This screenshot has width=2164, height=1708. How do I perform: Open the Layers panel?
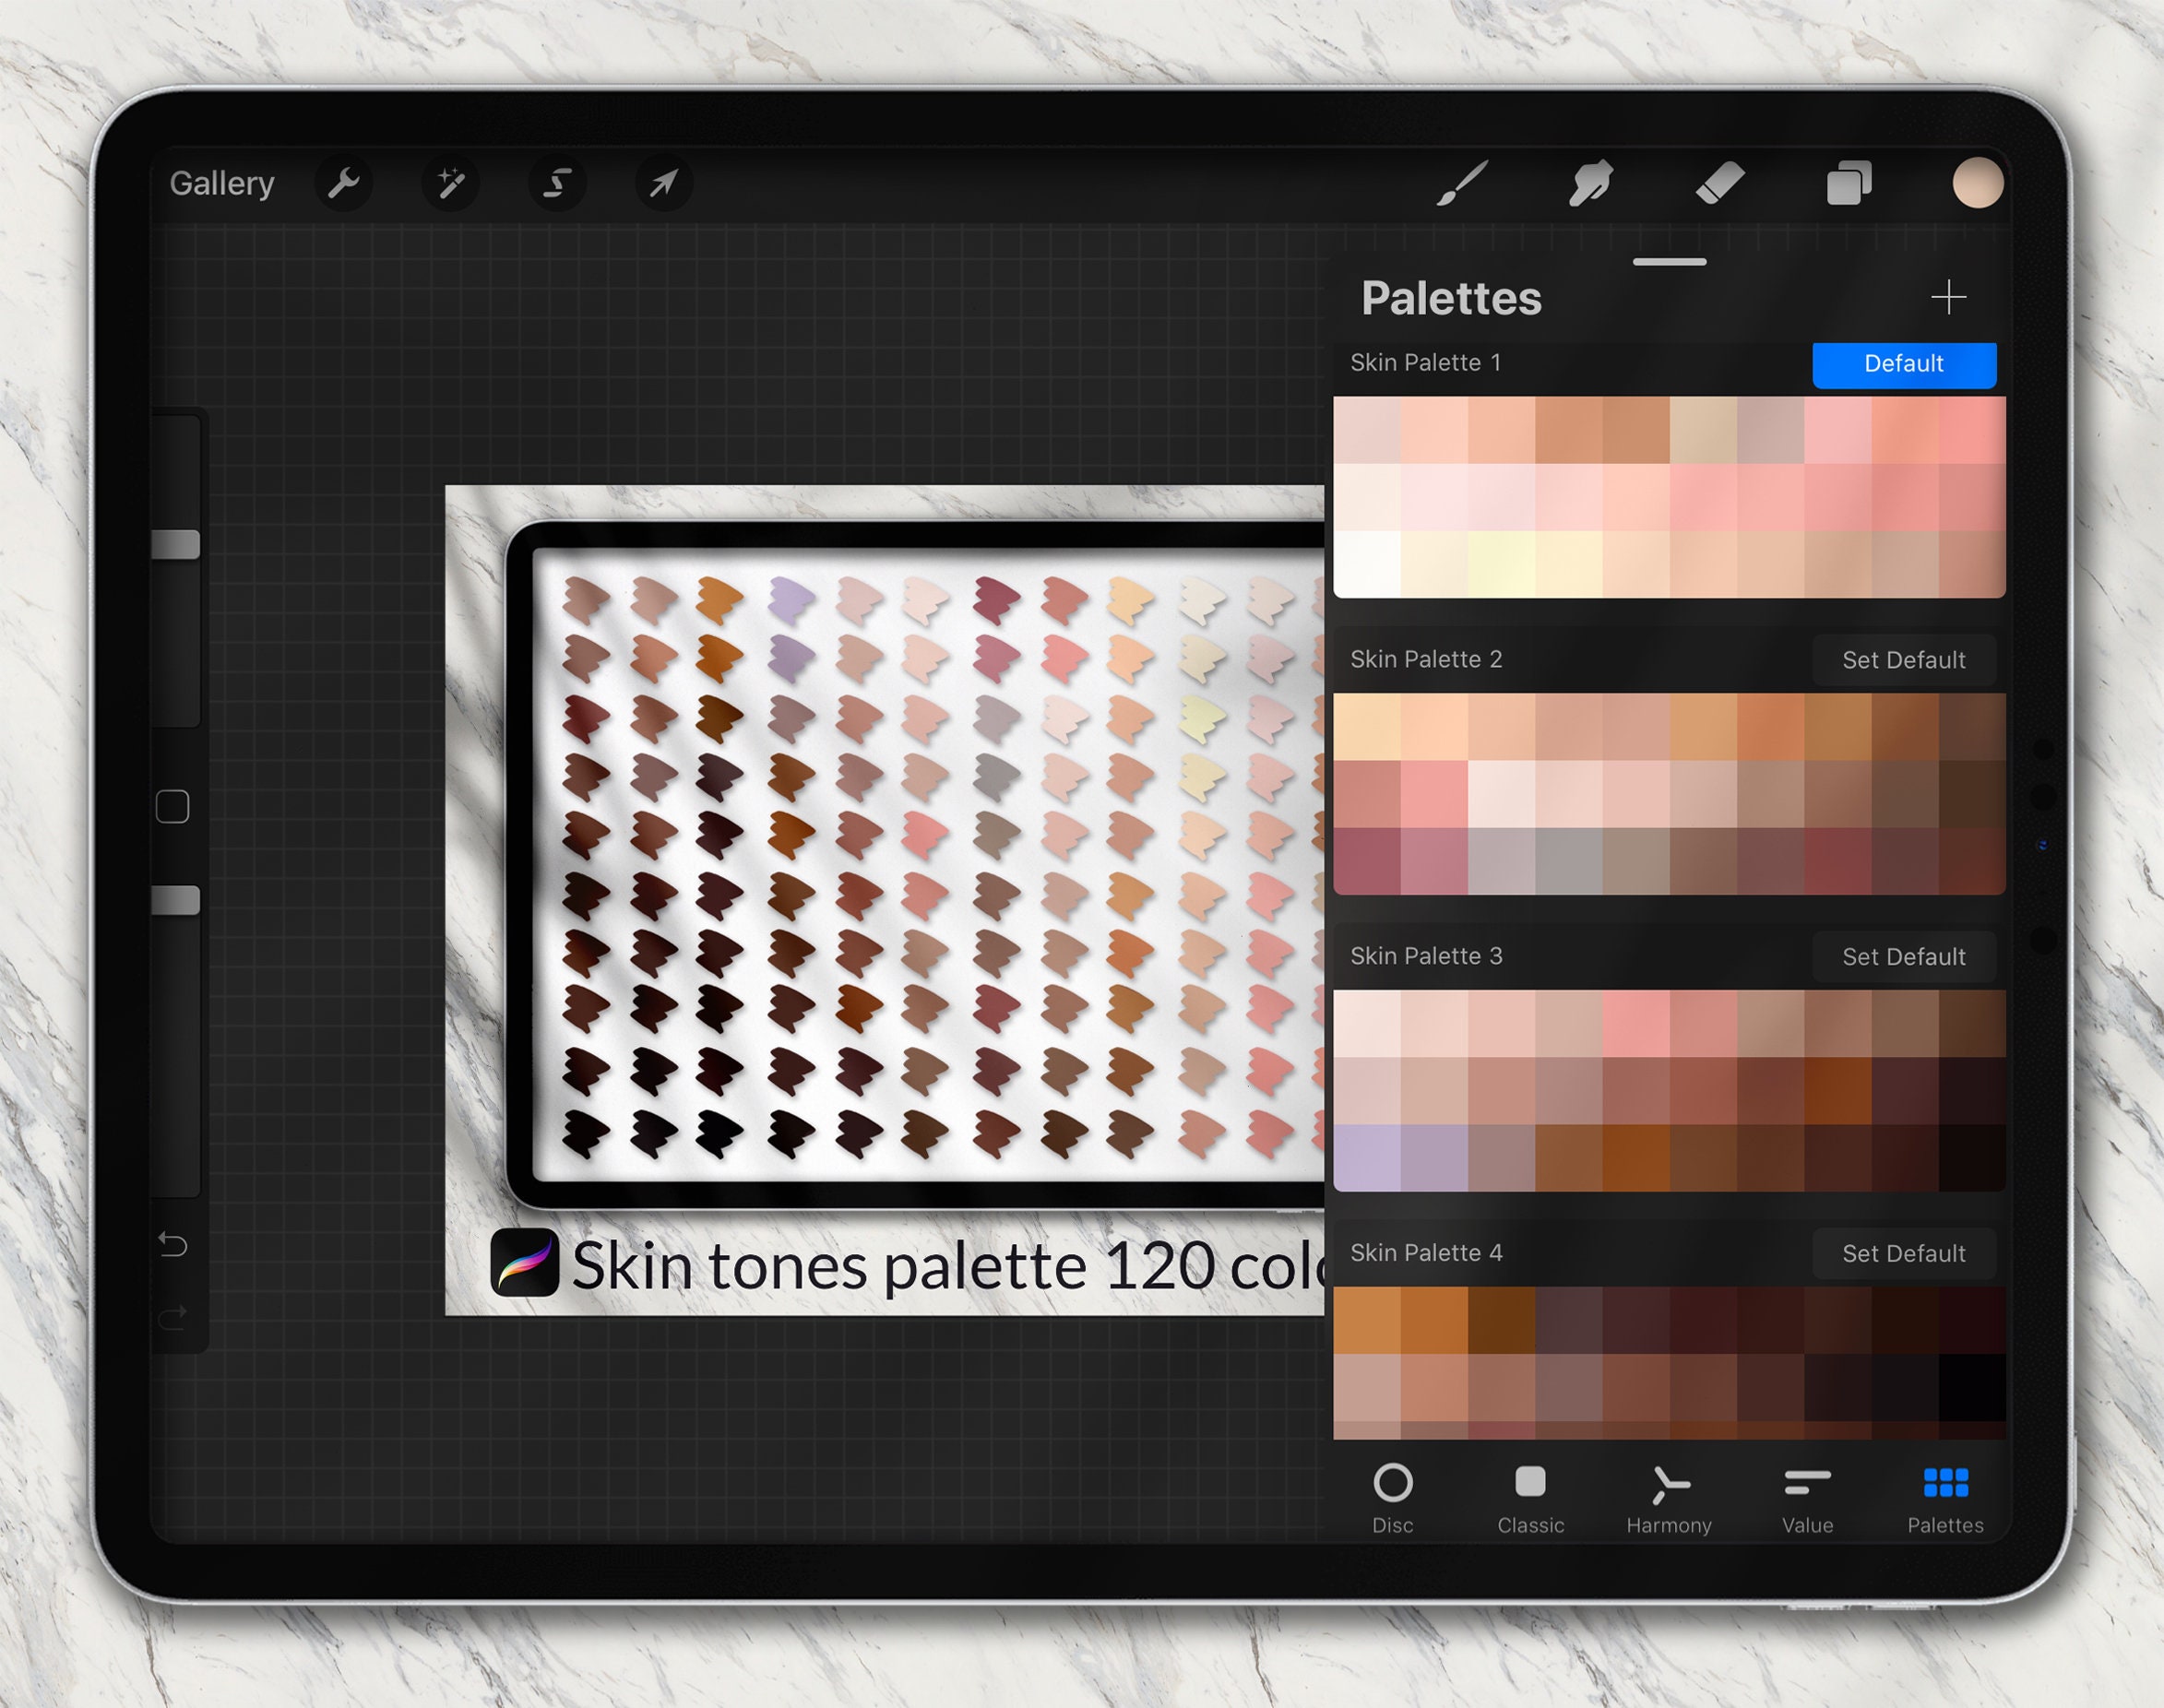[1849, 183]
